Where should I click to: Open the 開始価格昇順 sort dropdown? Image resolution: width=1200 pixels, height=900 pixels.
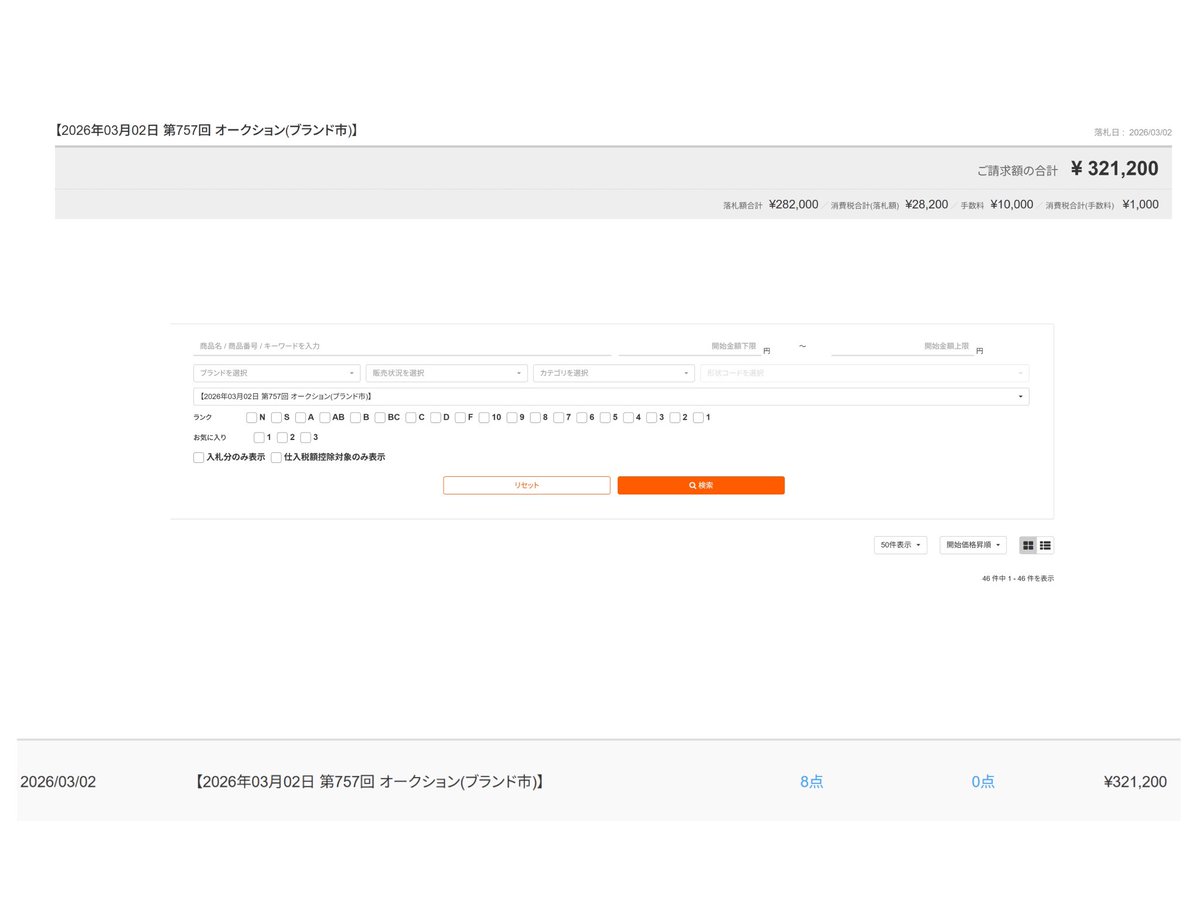[973, 545]
